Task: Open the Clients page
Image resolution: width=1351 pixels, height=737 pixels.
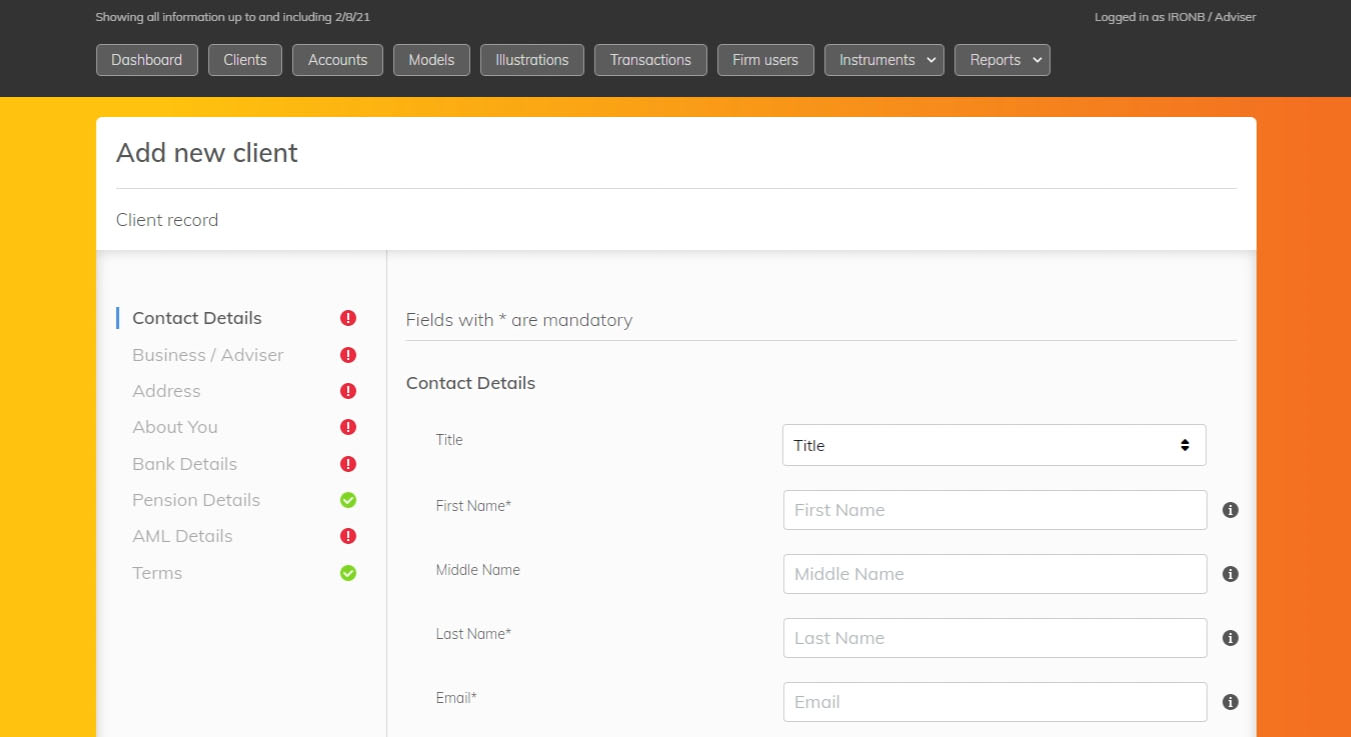Action: pyautogui.click(x=244, y=59)
